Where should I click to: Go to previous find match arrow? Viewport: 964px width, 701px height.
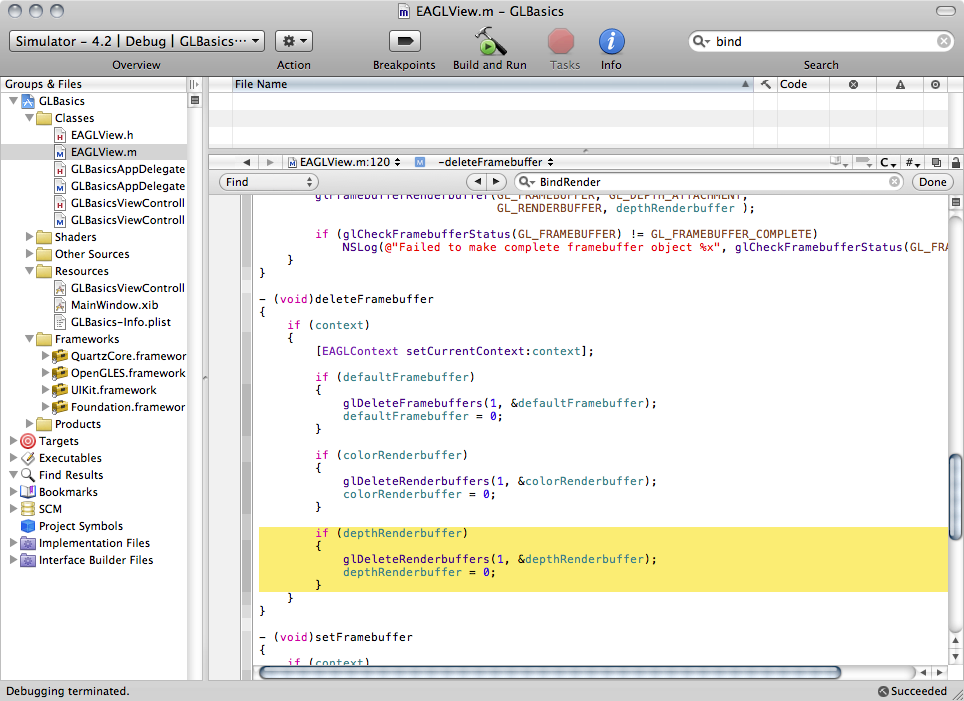[476, 181]
